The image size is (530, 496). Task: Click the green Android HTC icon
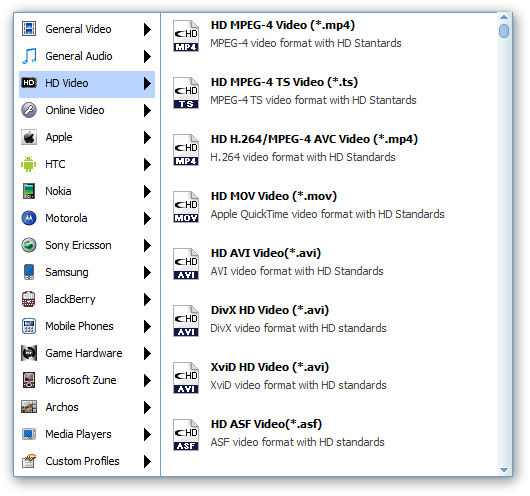(x=29, y=164)
